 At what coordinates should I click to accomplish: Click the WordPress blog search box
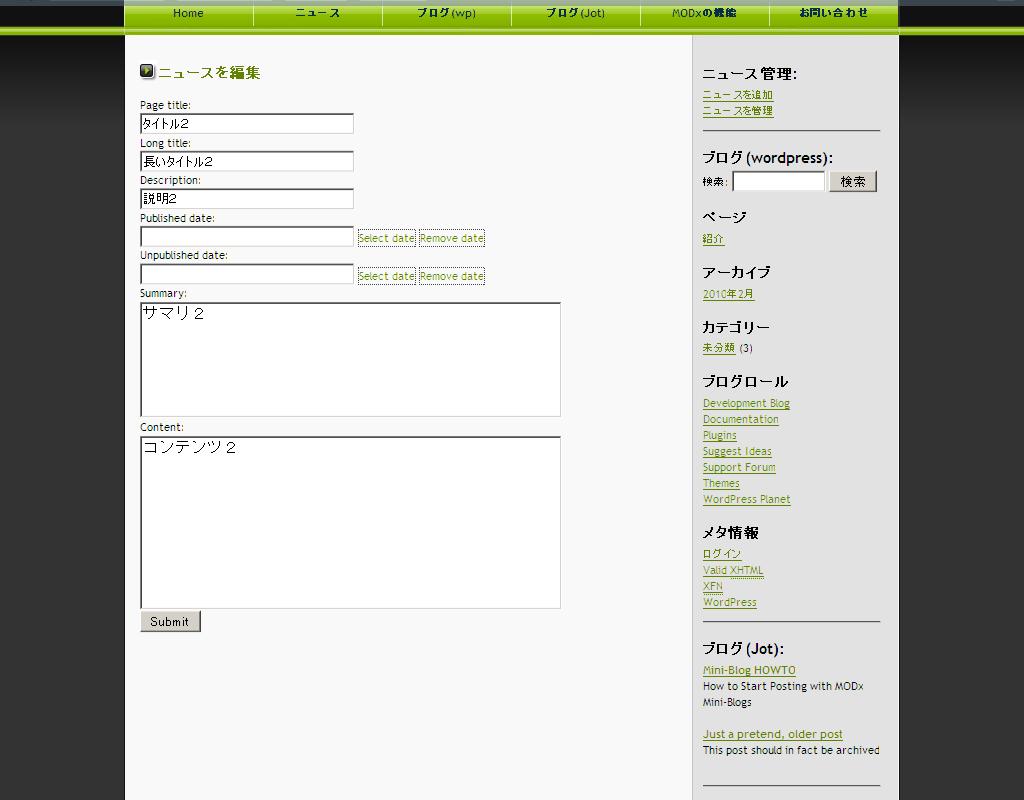tap(778, 181)
